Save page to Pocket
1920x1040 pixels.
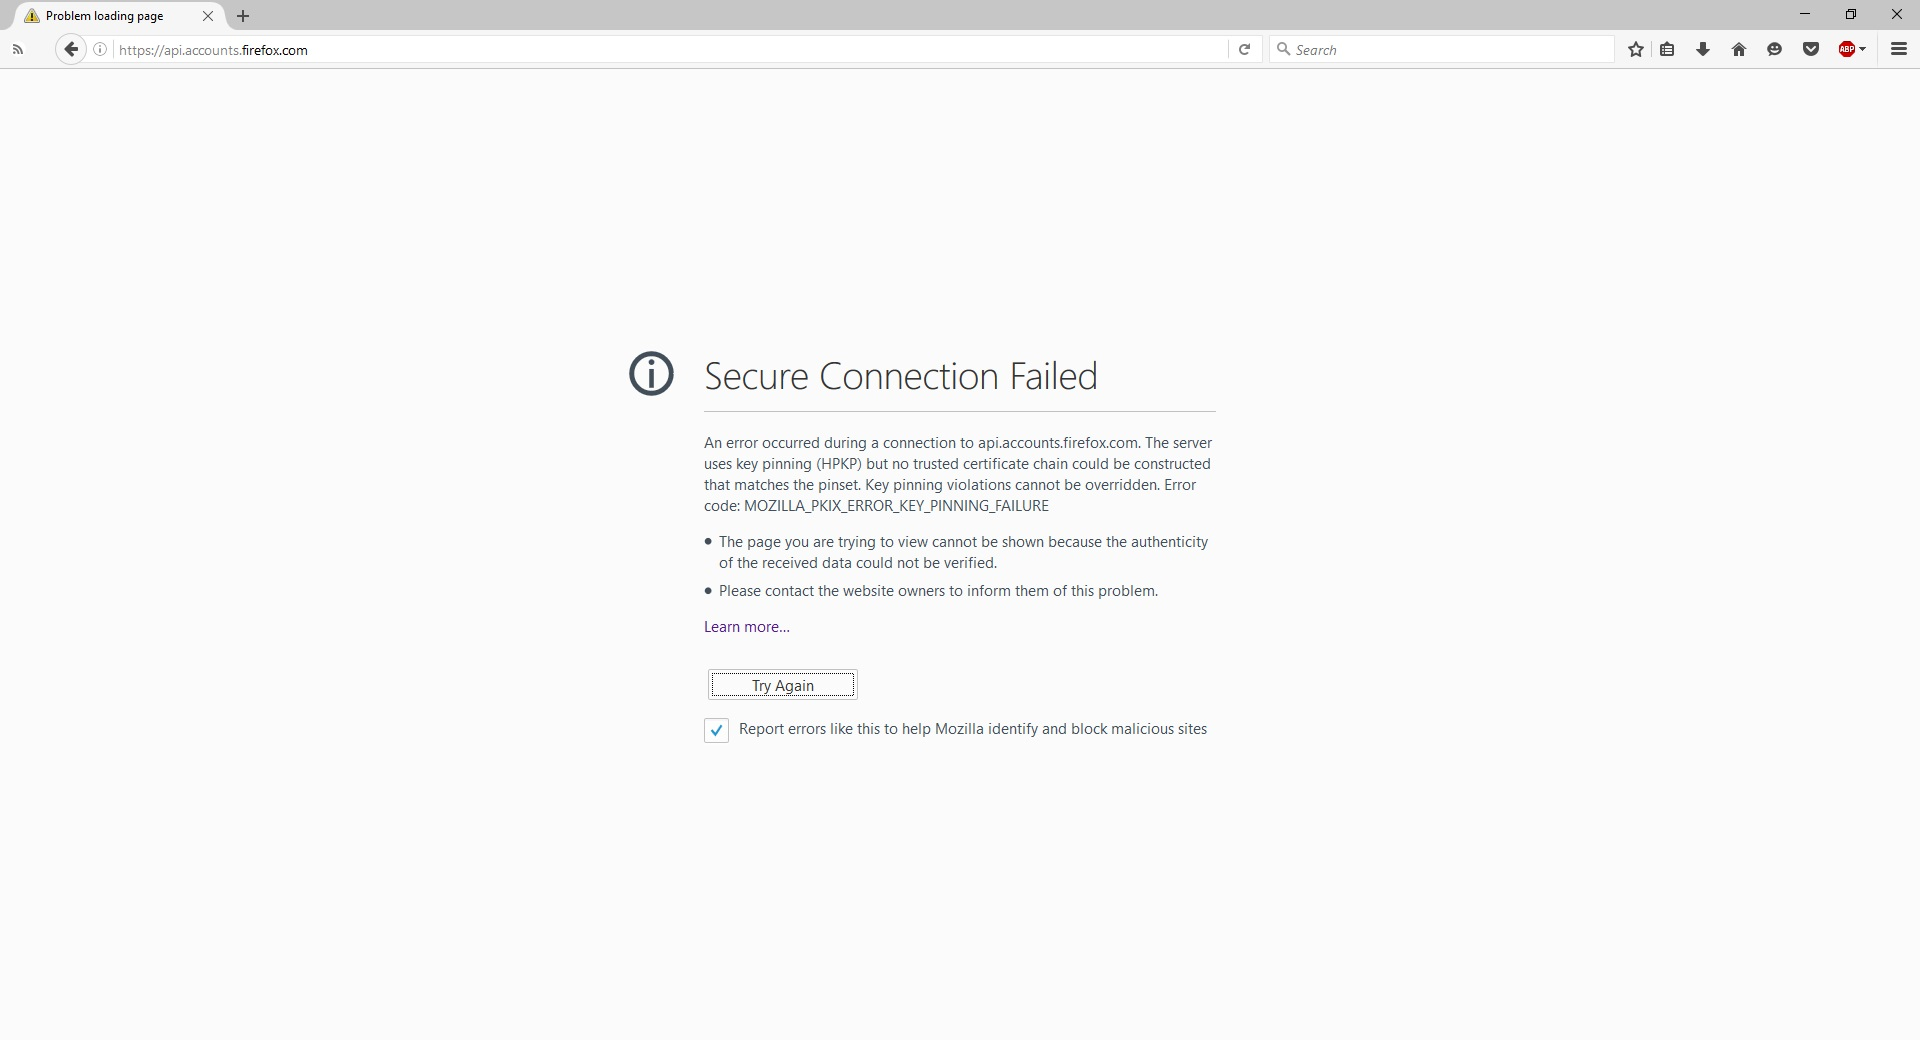click(1810, 49)
